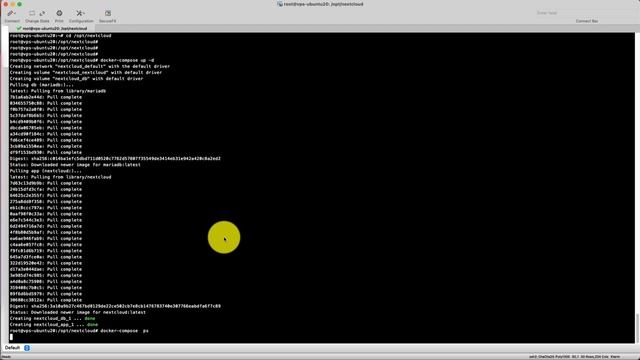Image resolution: width=640 pixels, height=360 pixels.
Task: Focus the Enter host input field
Action: [x=586, y=13]
